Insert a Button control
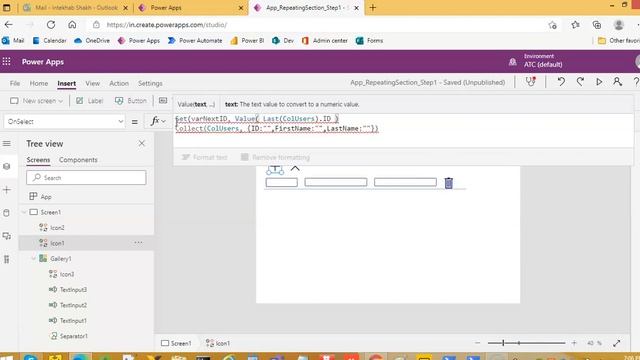 tap(131, 101)
